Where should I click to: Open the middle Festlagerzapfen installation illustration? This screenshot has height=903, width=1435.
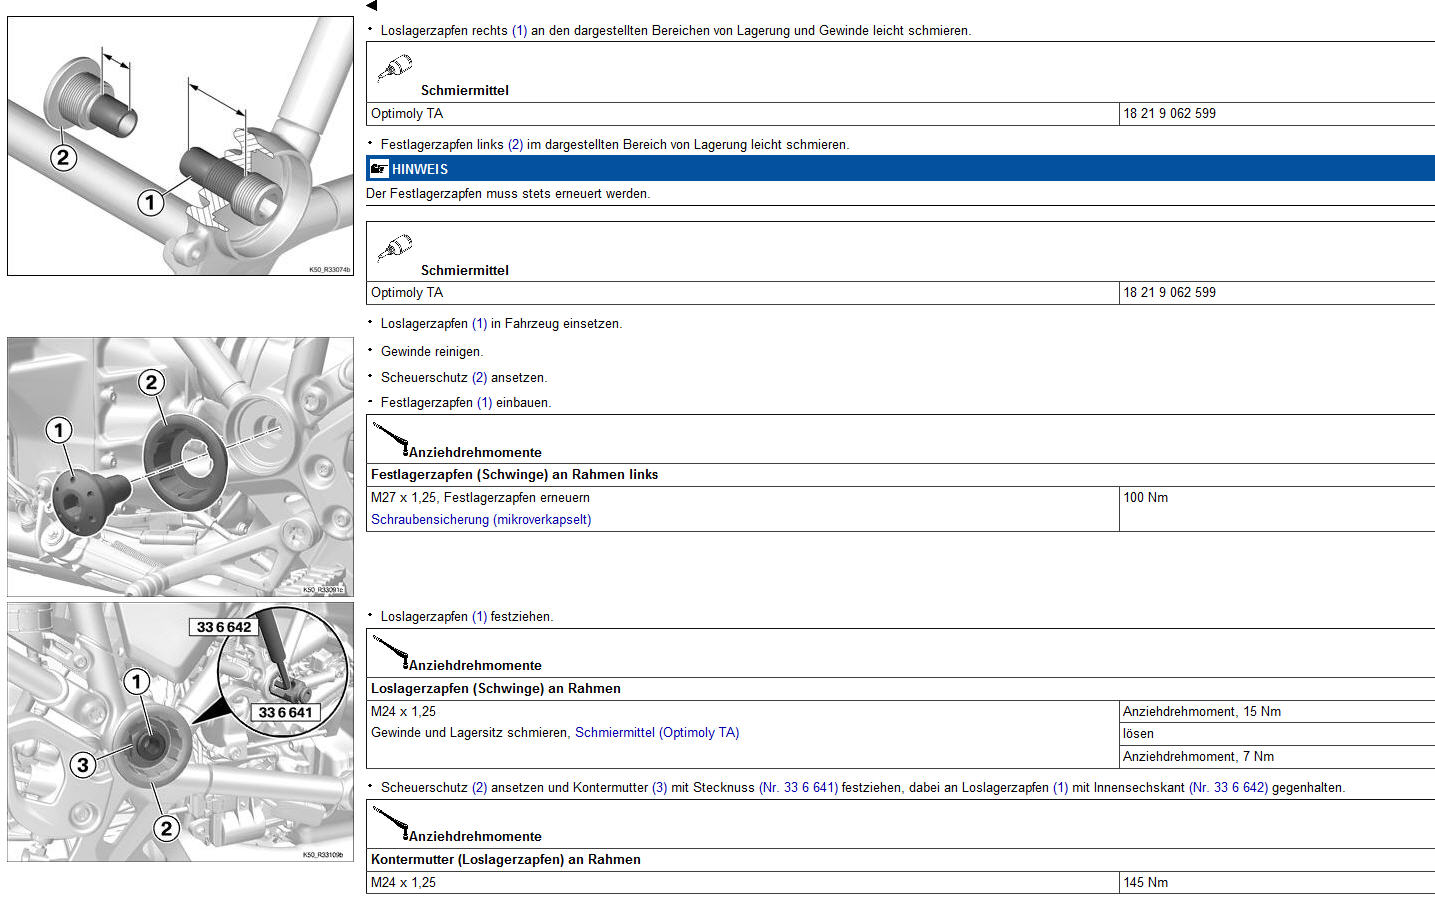coord(180,466)
